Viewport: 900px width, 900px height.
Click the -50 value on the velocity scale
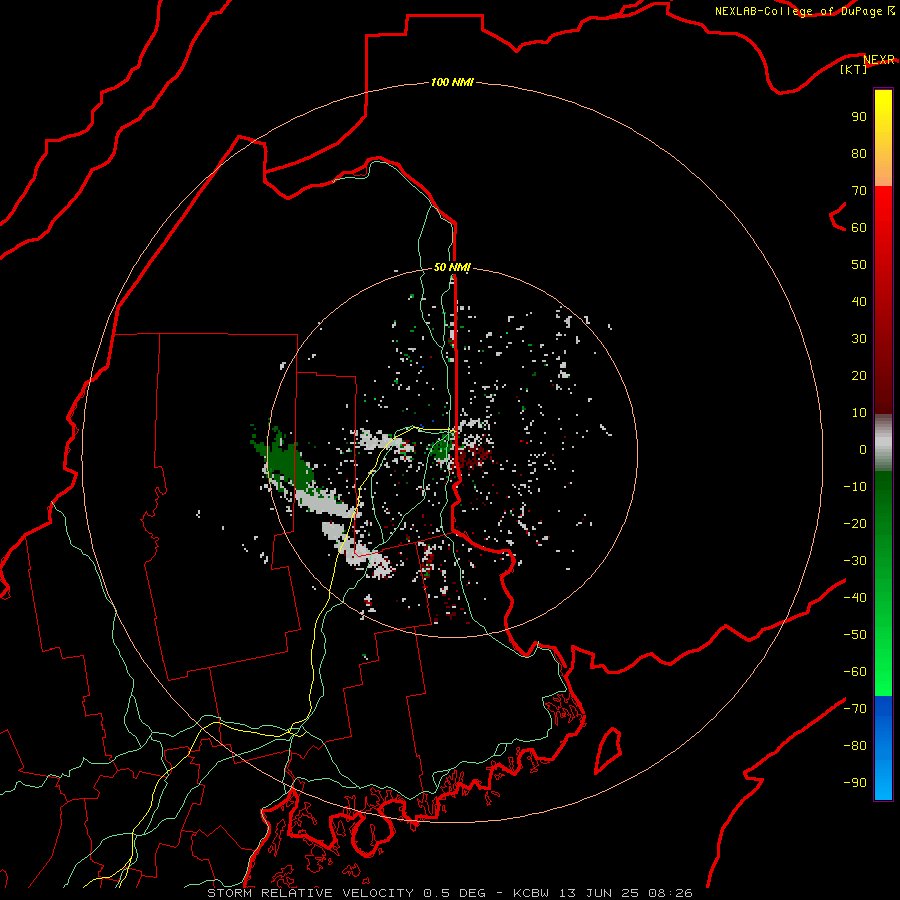click(855, 634)
